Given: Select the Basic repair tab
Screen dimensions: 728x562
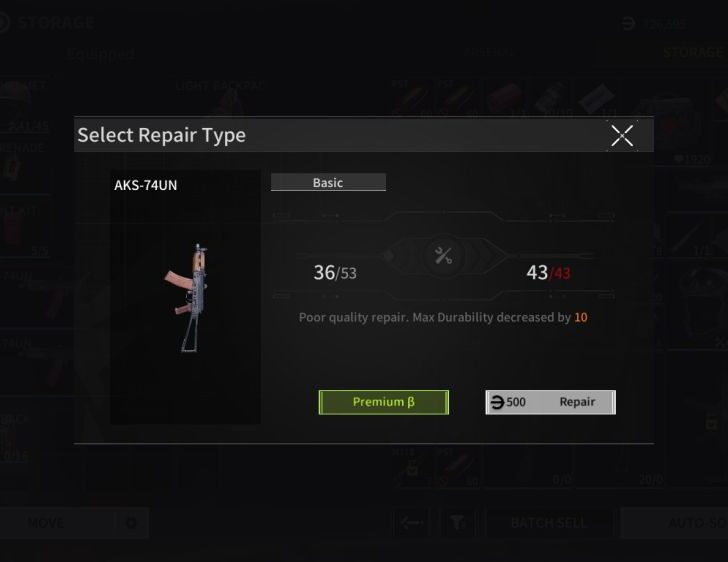Looking at the screenshot, I should tap(328, 182).
